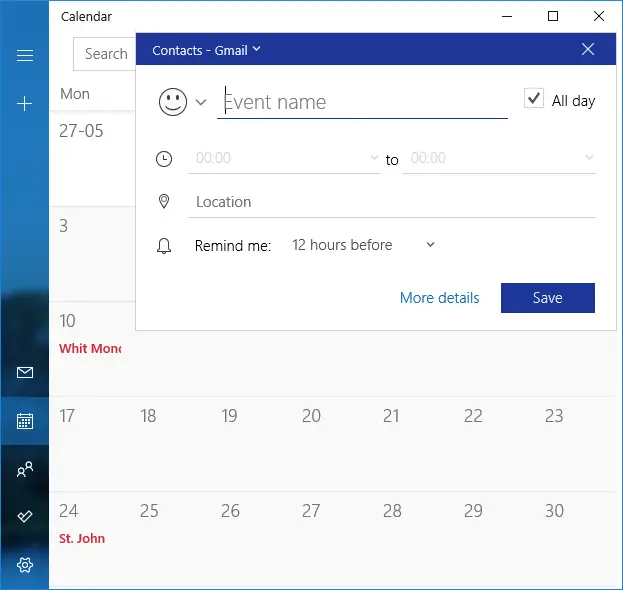This screenshot has height=590, width=623.
Task: Open the hamburger navigation menu
Action: pos(25,55)
